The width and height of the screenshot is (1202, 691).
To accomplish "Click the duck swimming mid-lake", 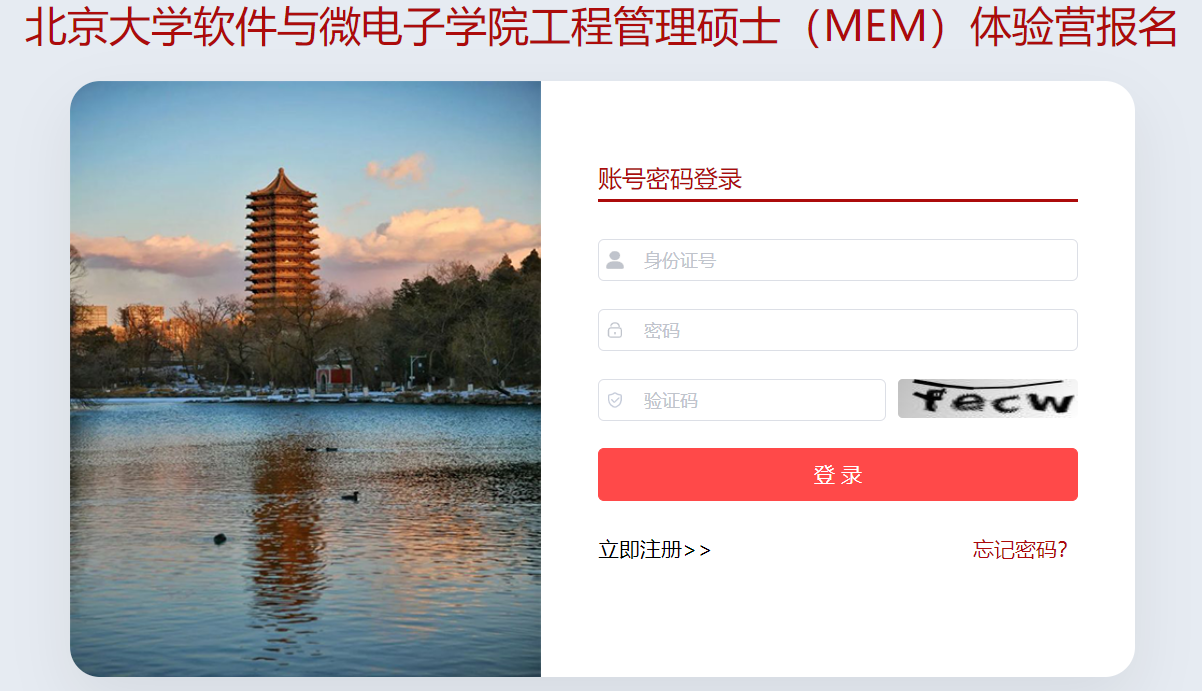I will 350,495.
